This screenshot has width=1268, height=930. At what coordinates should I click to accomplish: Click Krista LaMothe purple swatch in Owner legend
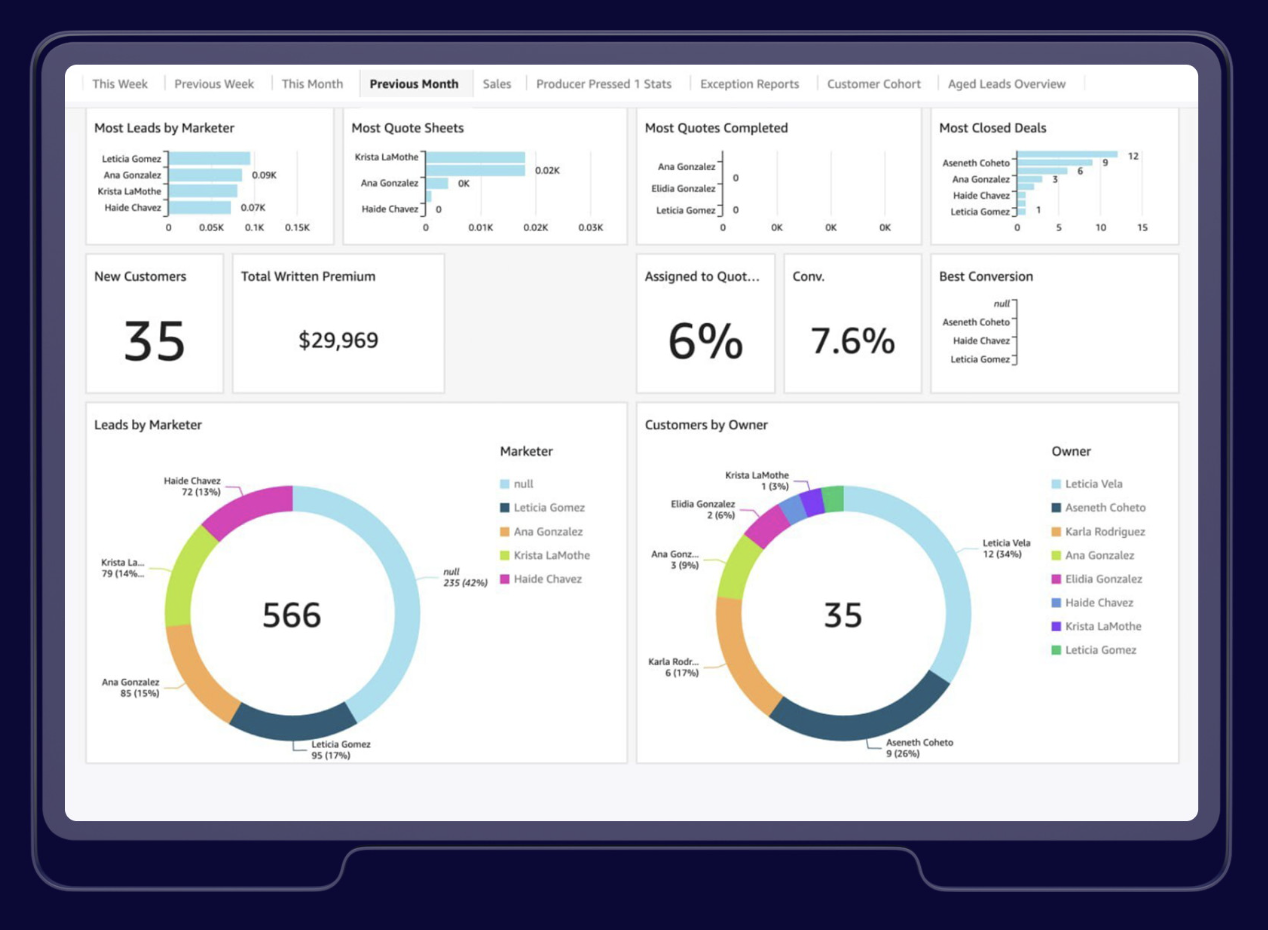coord(1057,626)
